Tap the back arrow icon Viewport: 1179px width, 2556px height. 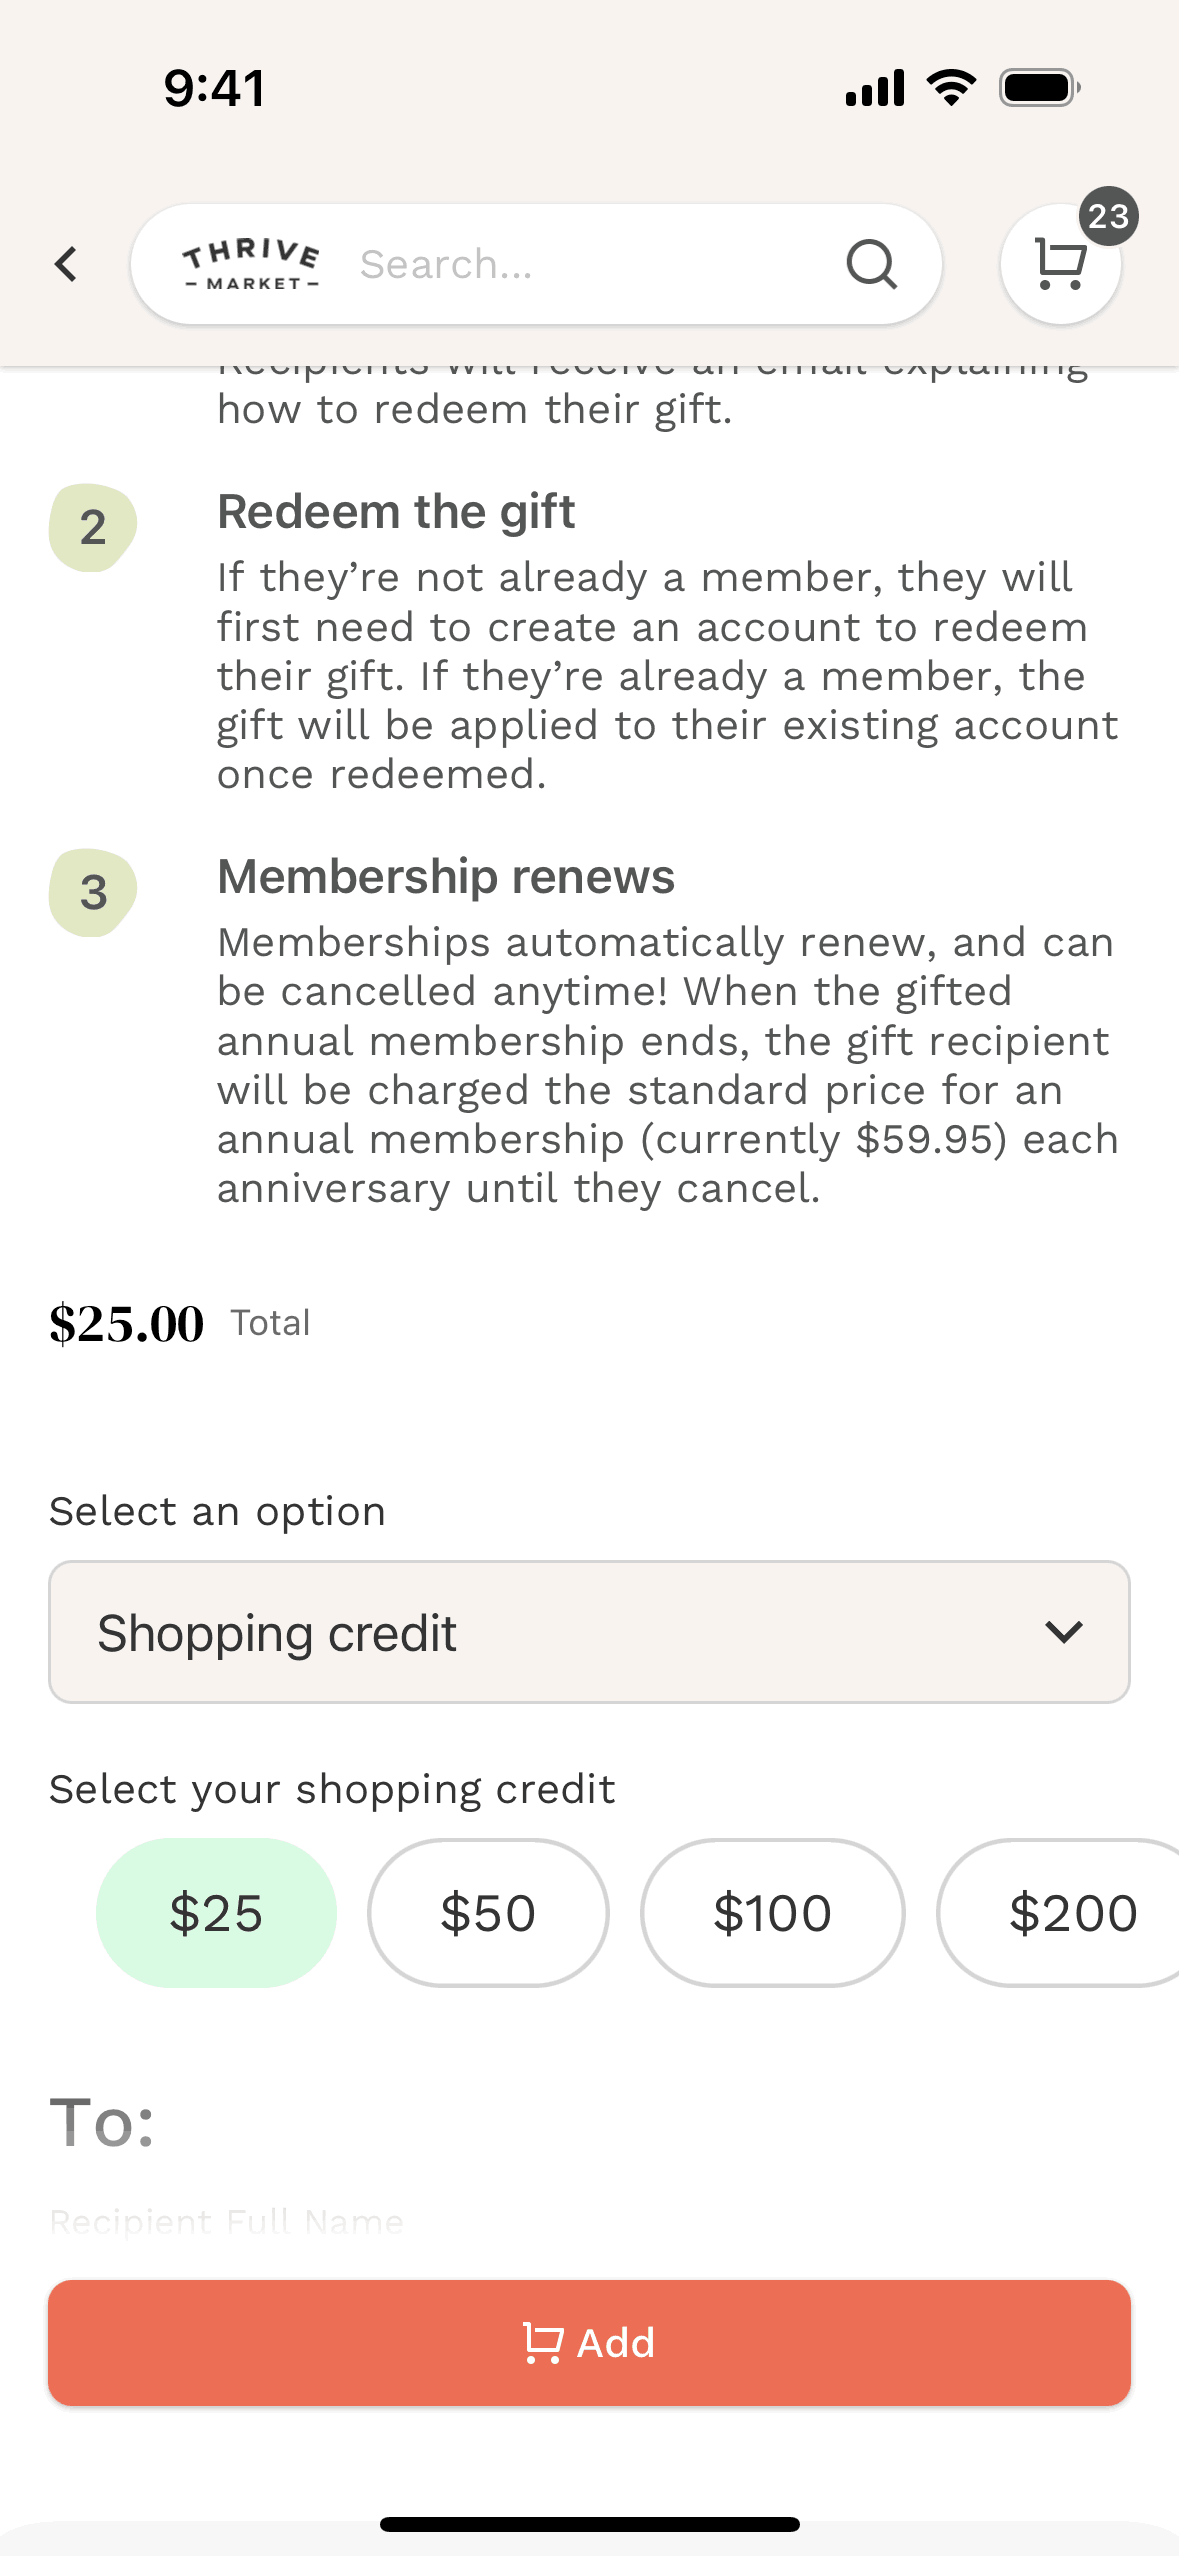click(66, 265)
